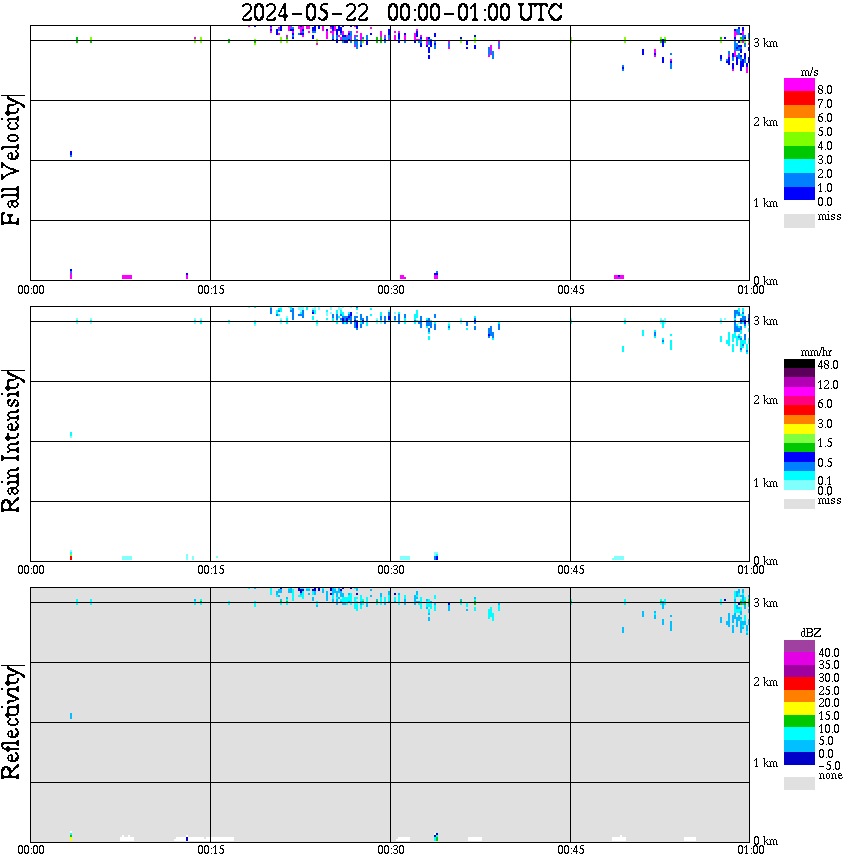Viewport: 850px width, 868px height.
Task: Click the 00:30 tick under Rain Intensity plot
Action: [x=391, y=570]
